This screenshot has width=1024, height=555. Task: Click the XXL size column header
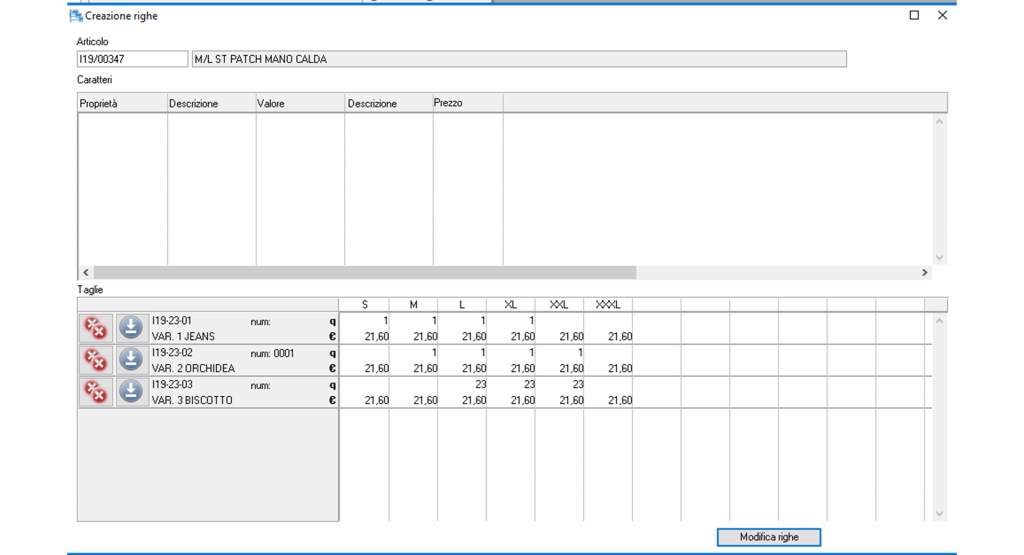[x=559, y=305]
